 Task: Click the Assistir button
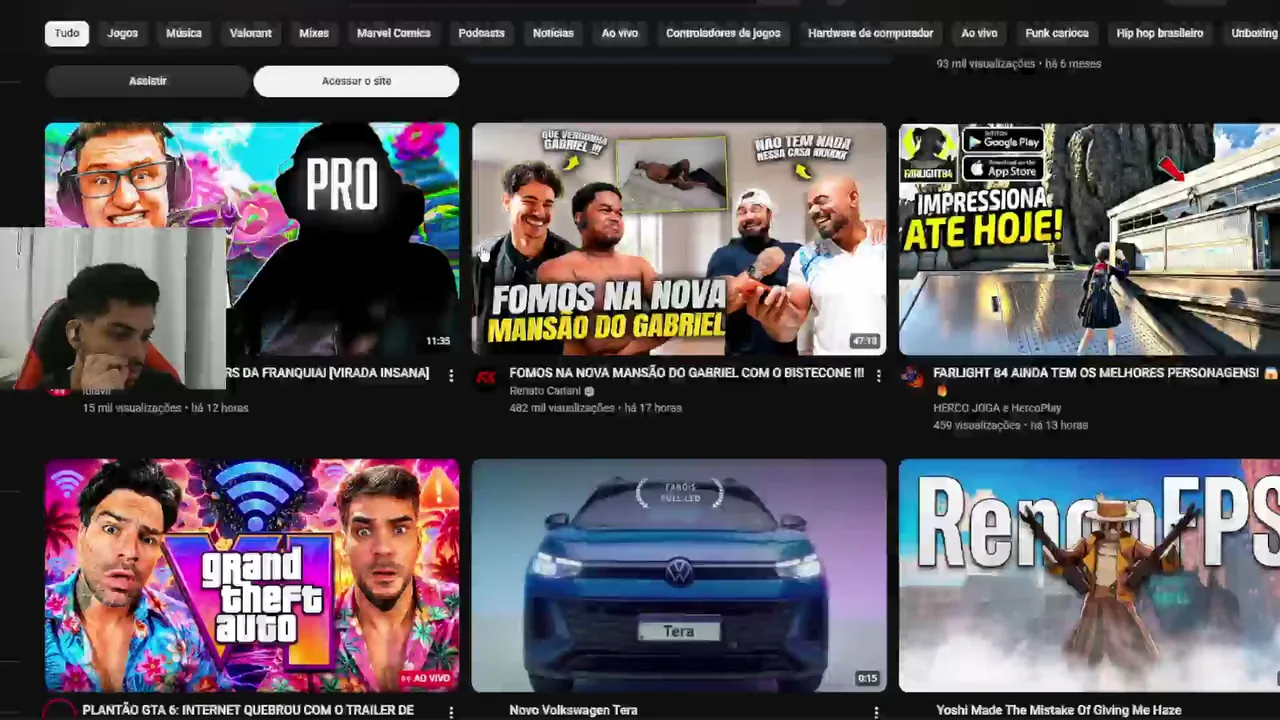(148, 81)
